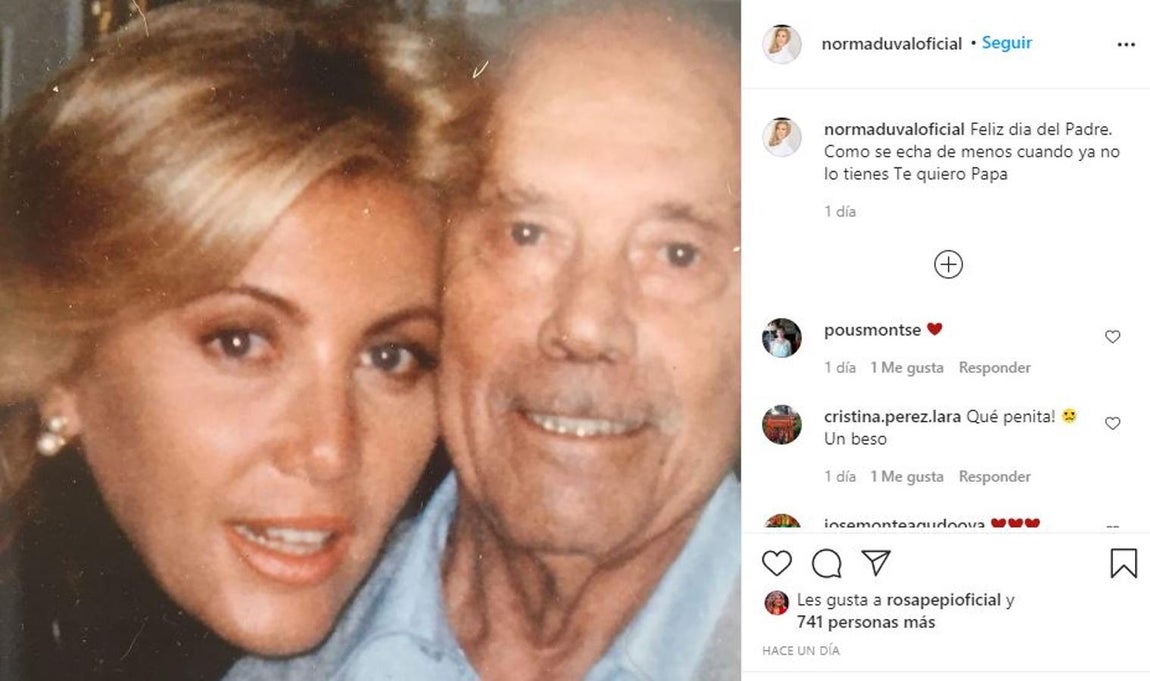
Task: Open the small liker avatar beside Les gusta
Action: point(777,603)
